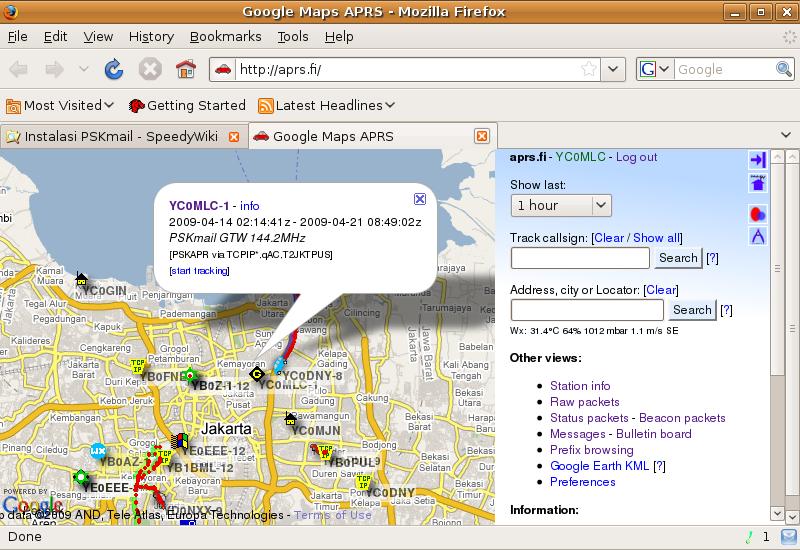Click Search next to Track callsign field
The height and width of the screenshot is (550, 800).
(x=678, y=258)
